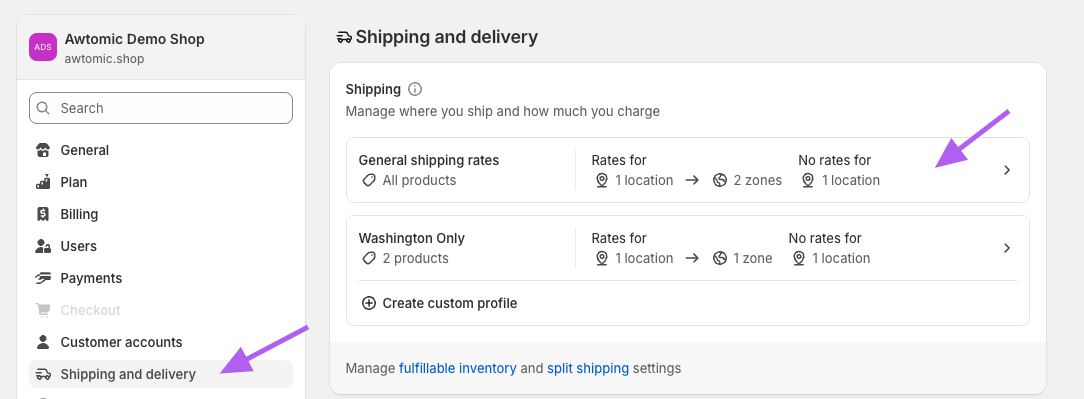Expand General shipping rates chevron
The image size is (1084, 399).
(1007, 170)
